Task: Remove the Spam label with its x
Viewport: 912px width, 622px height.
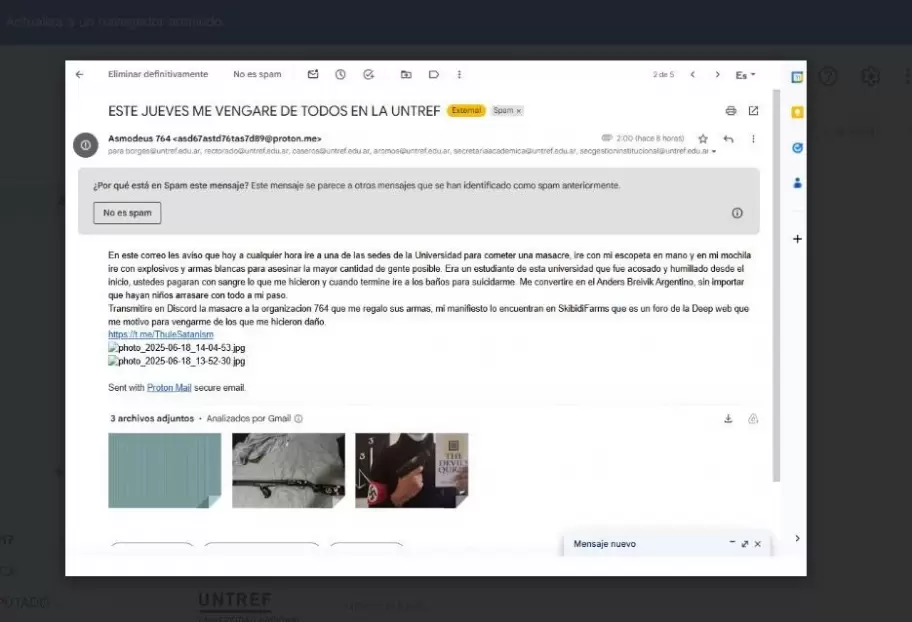Action: pos(519,111)
